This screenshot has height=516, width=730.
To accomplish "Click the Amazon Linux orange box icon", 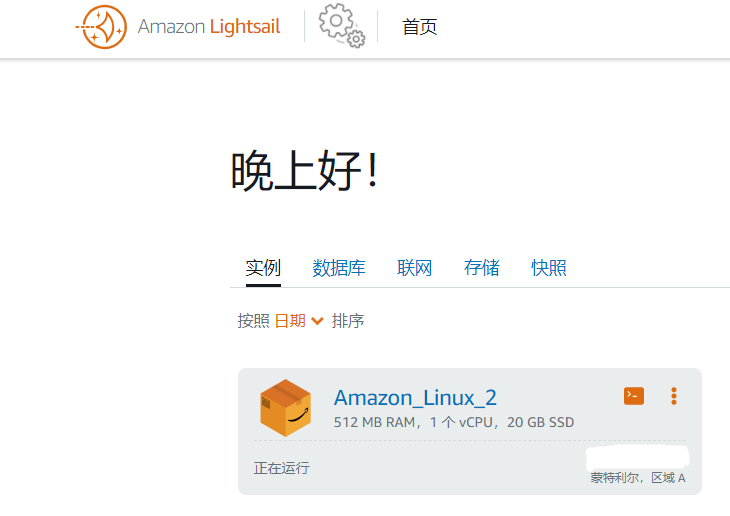I will click(285, 407).
